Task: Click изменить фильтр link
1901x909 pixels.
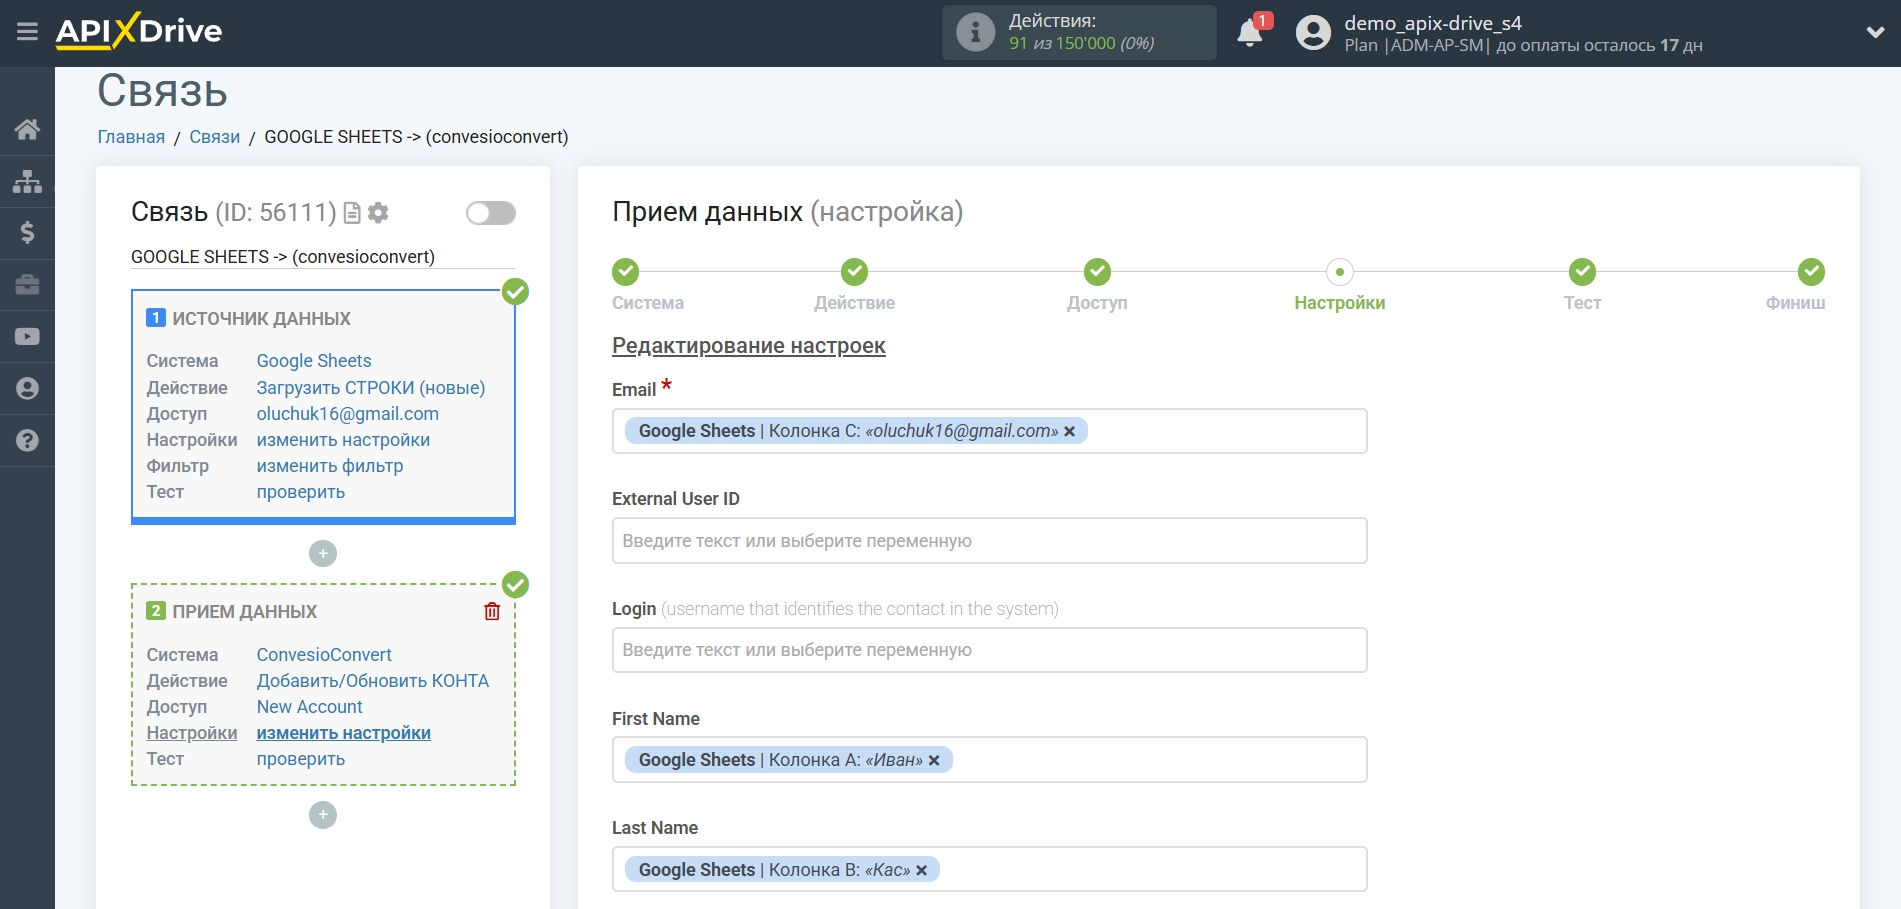Action: click(x=330, y=466)
